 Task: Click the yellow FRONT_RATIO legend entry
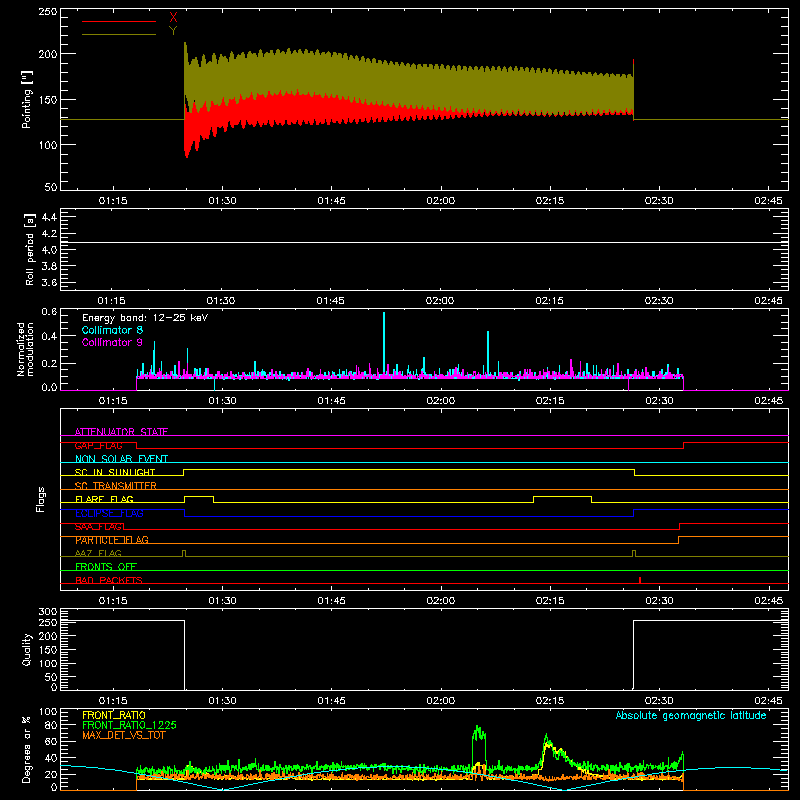(114, 715)
